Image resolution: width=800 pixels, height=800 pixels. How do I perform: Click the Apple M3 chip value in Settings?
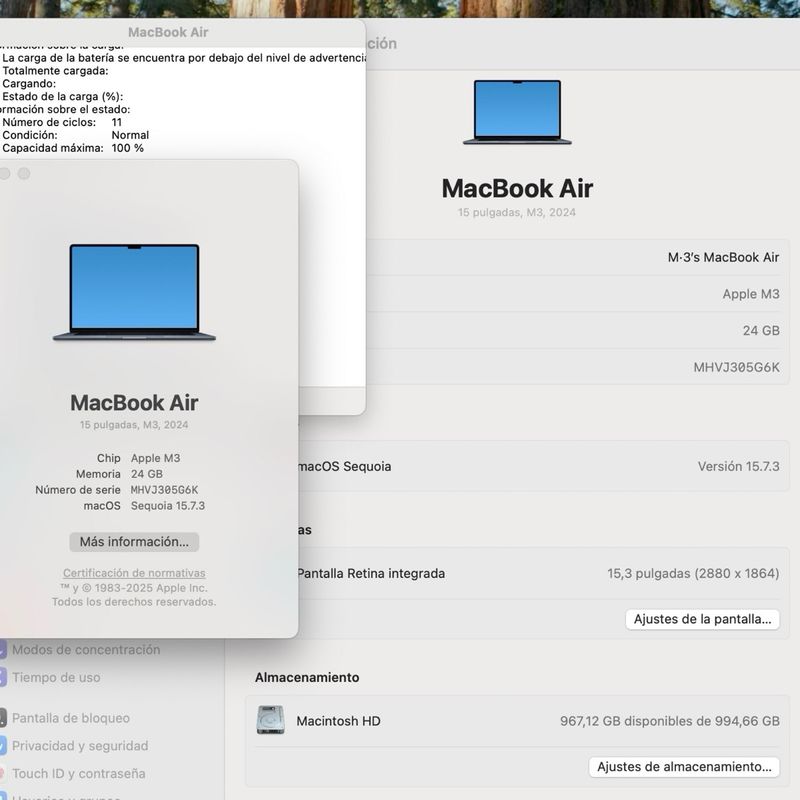751,294
